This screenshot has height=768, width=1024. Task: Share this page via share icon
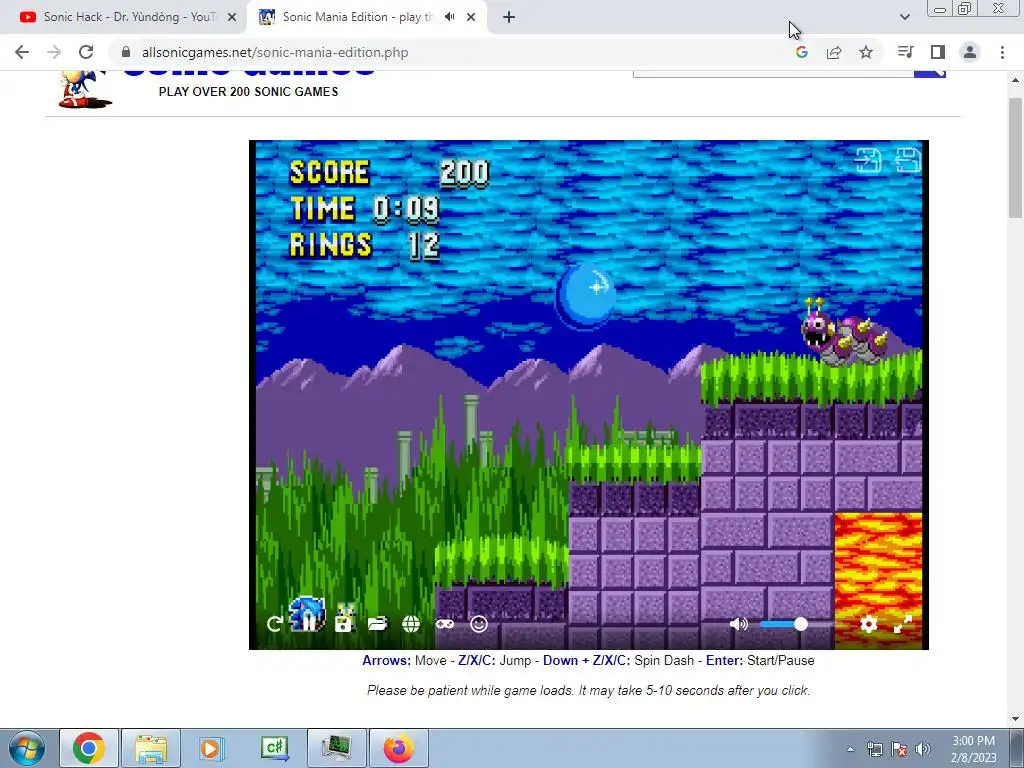[834, 52]
